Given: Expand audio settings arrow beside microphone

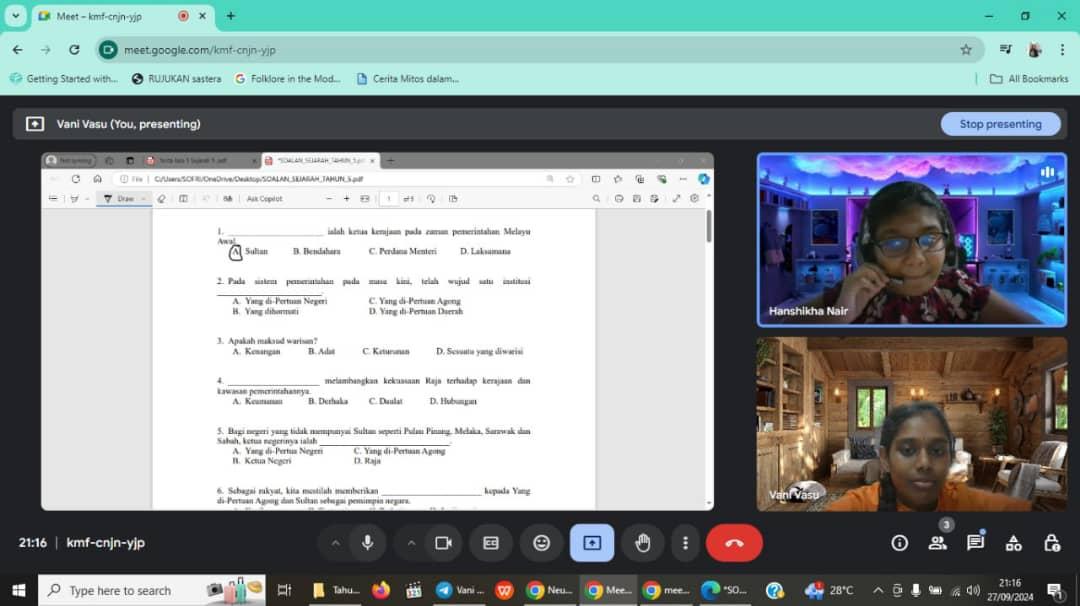Looking at the screenshot, I should (x=335, y=543).
